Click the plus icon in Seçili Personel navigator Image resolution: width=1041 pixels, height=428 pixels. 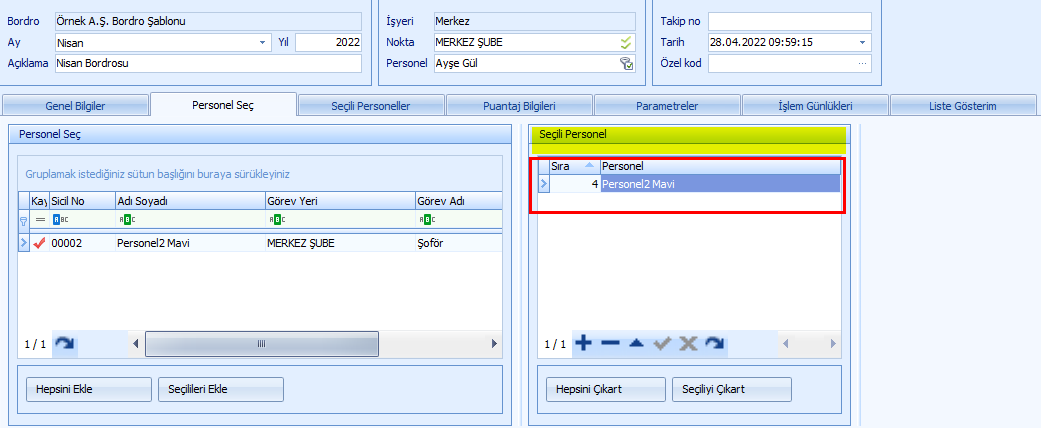[x=584, y=343]
